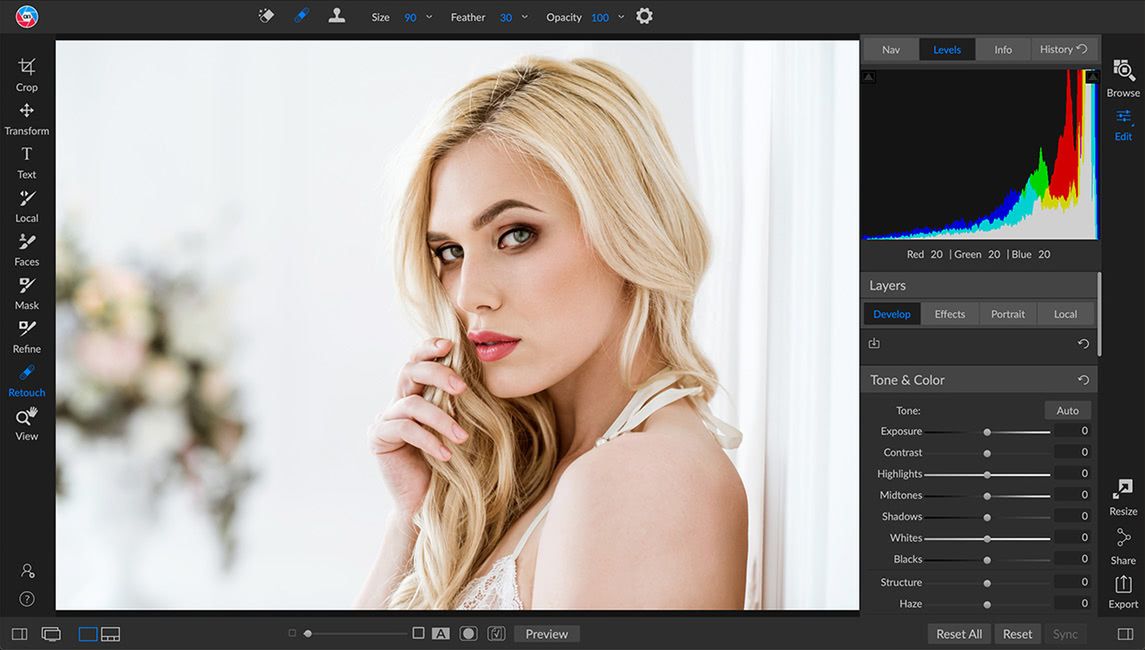Click the Reset All button
Viewport: 1145px width, 650px height.
tap(959, 634)
